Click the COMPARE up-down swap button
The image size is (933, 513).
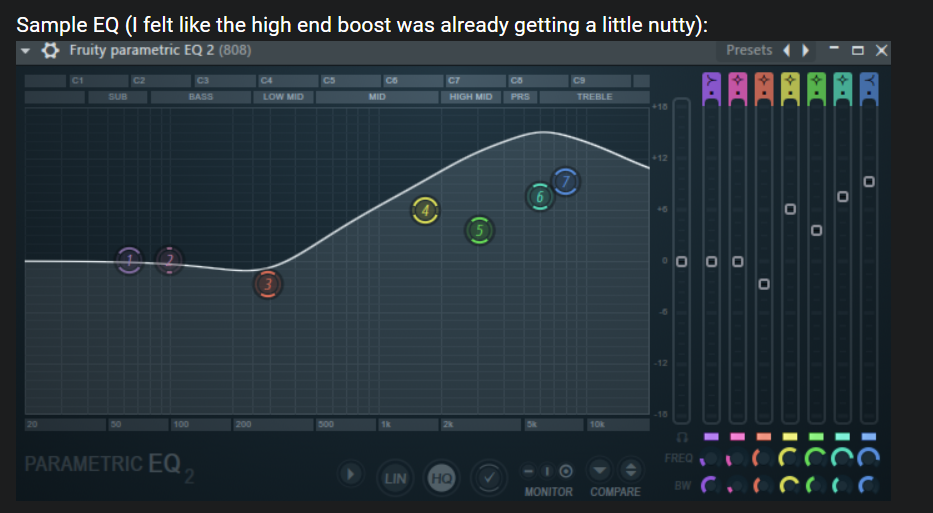point(630,470)
